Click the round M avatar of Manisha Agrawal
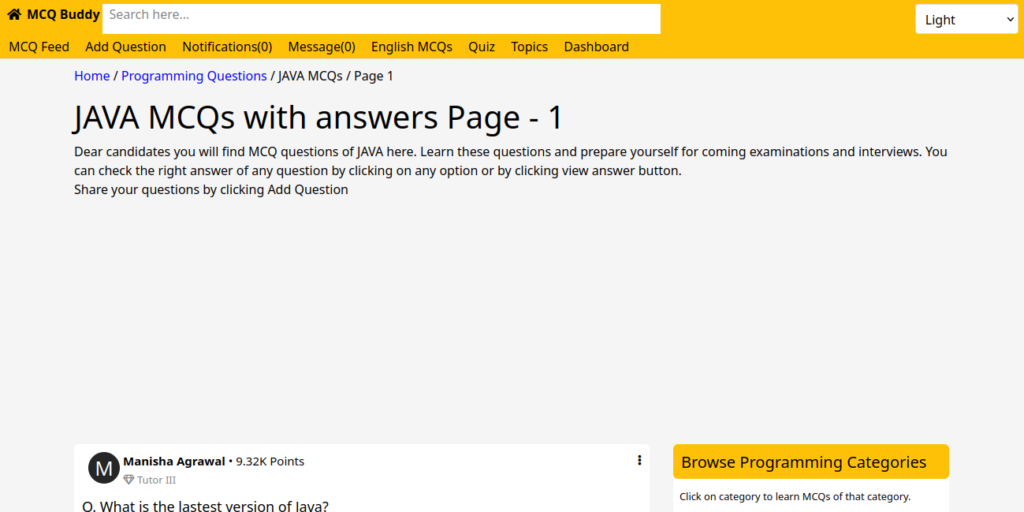The height and width of the screenshot is (512, 1024). tap(104, 468)
